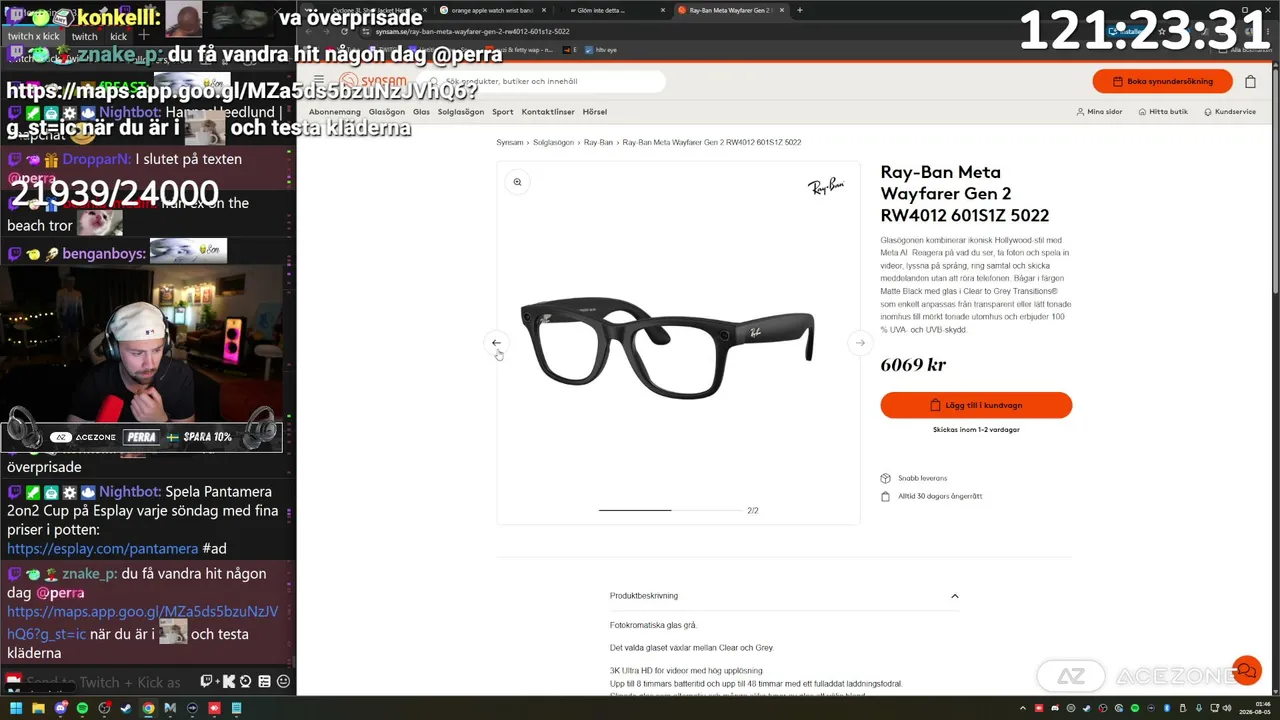
Task: Open the Glasögon menu
Action: click(x=387, y=112)
